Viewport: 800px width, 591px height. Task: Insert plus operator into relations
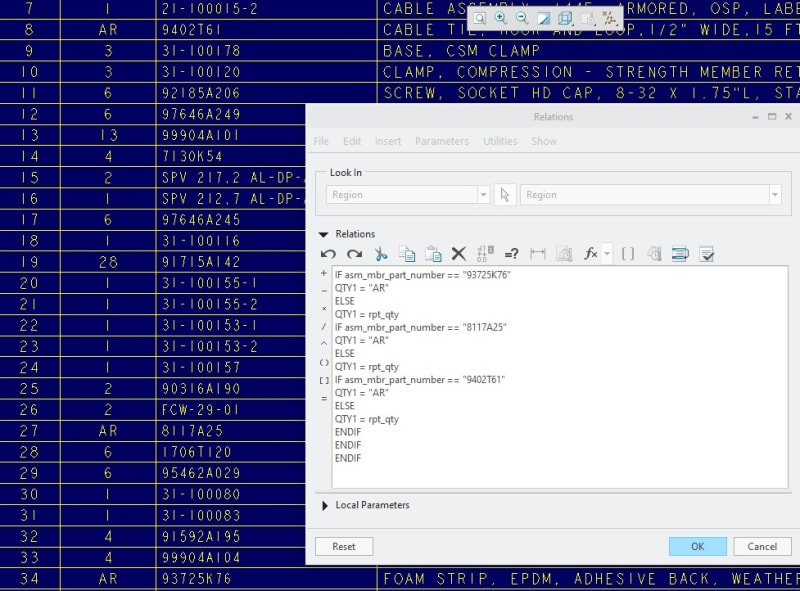(323, 274)
